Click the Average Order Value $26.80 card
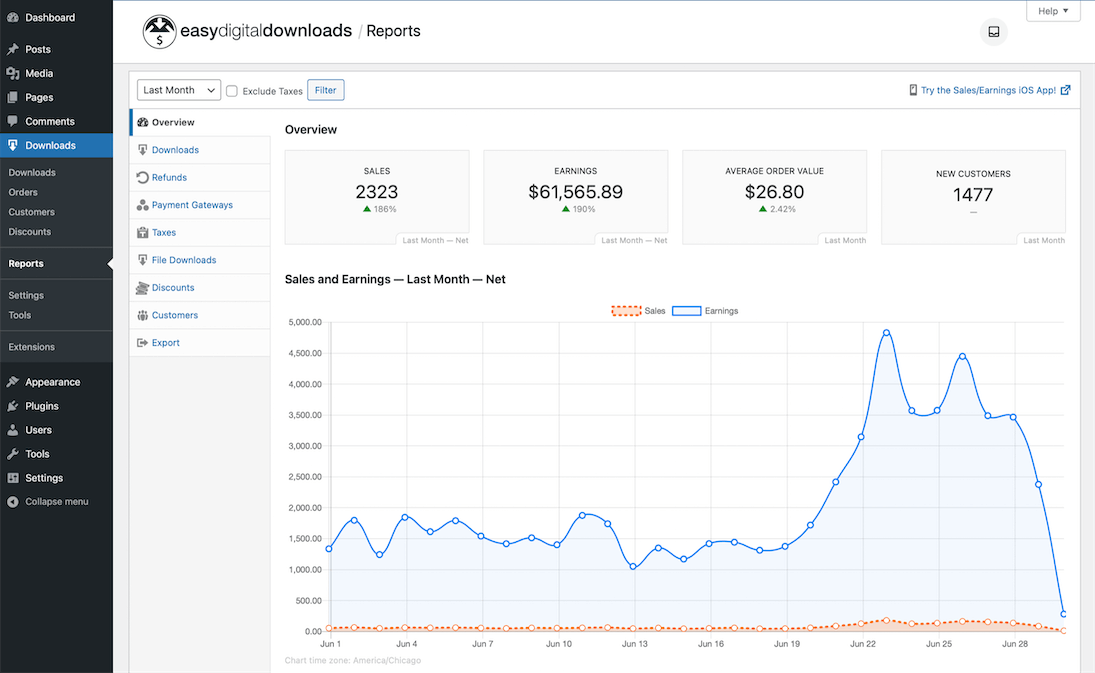 (774, 197)
